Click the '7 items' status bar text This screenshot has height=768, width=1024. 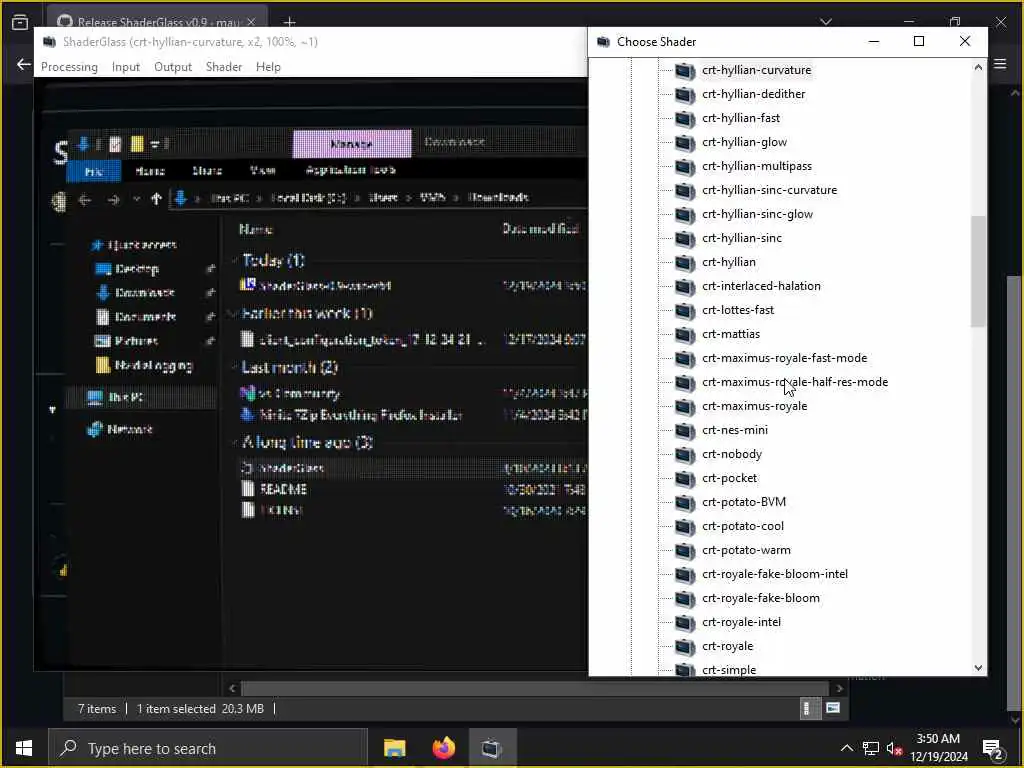97,709
